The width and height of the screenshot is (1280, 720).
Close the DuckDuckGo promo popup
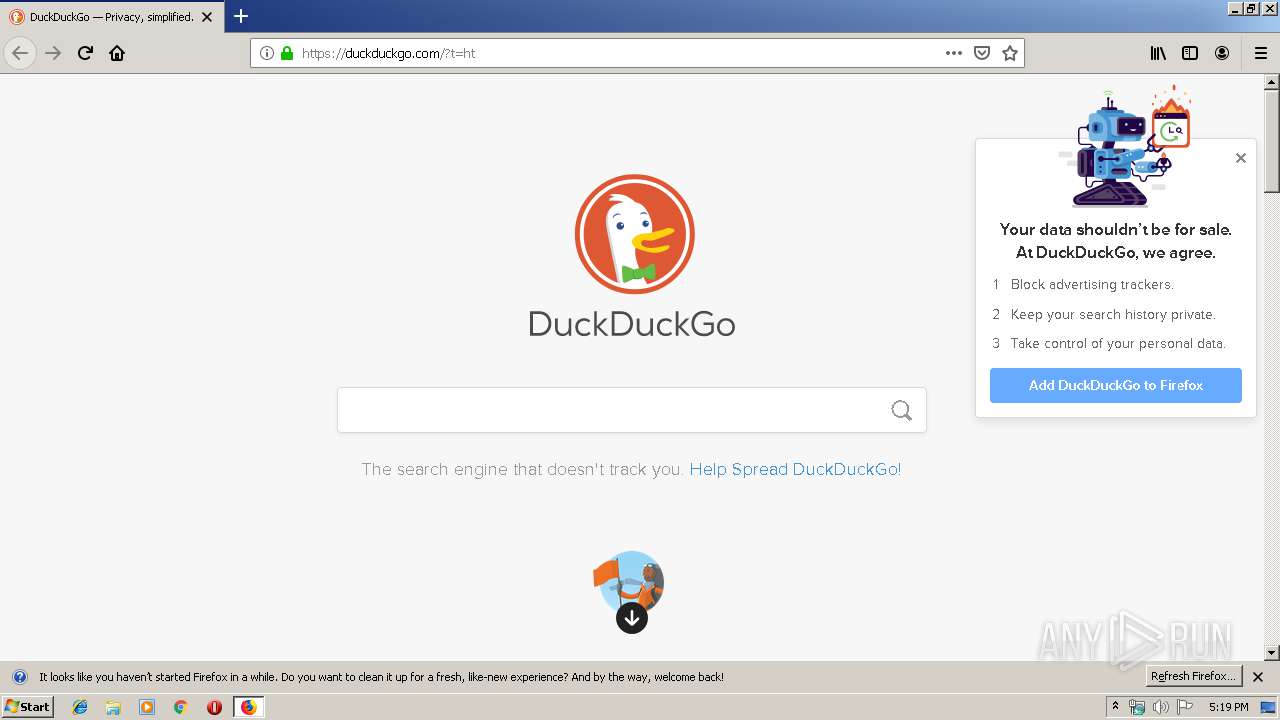pos(1241,158)
